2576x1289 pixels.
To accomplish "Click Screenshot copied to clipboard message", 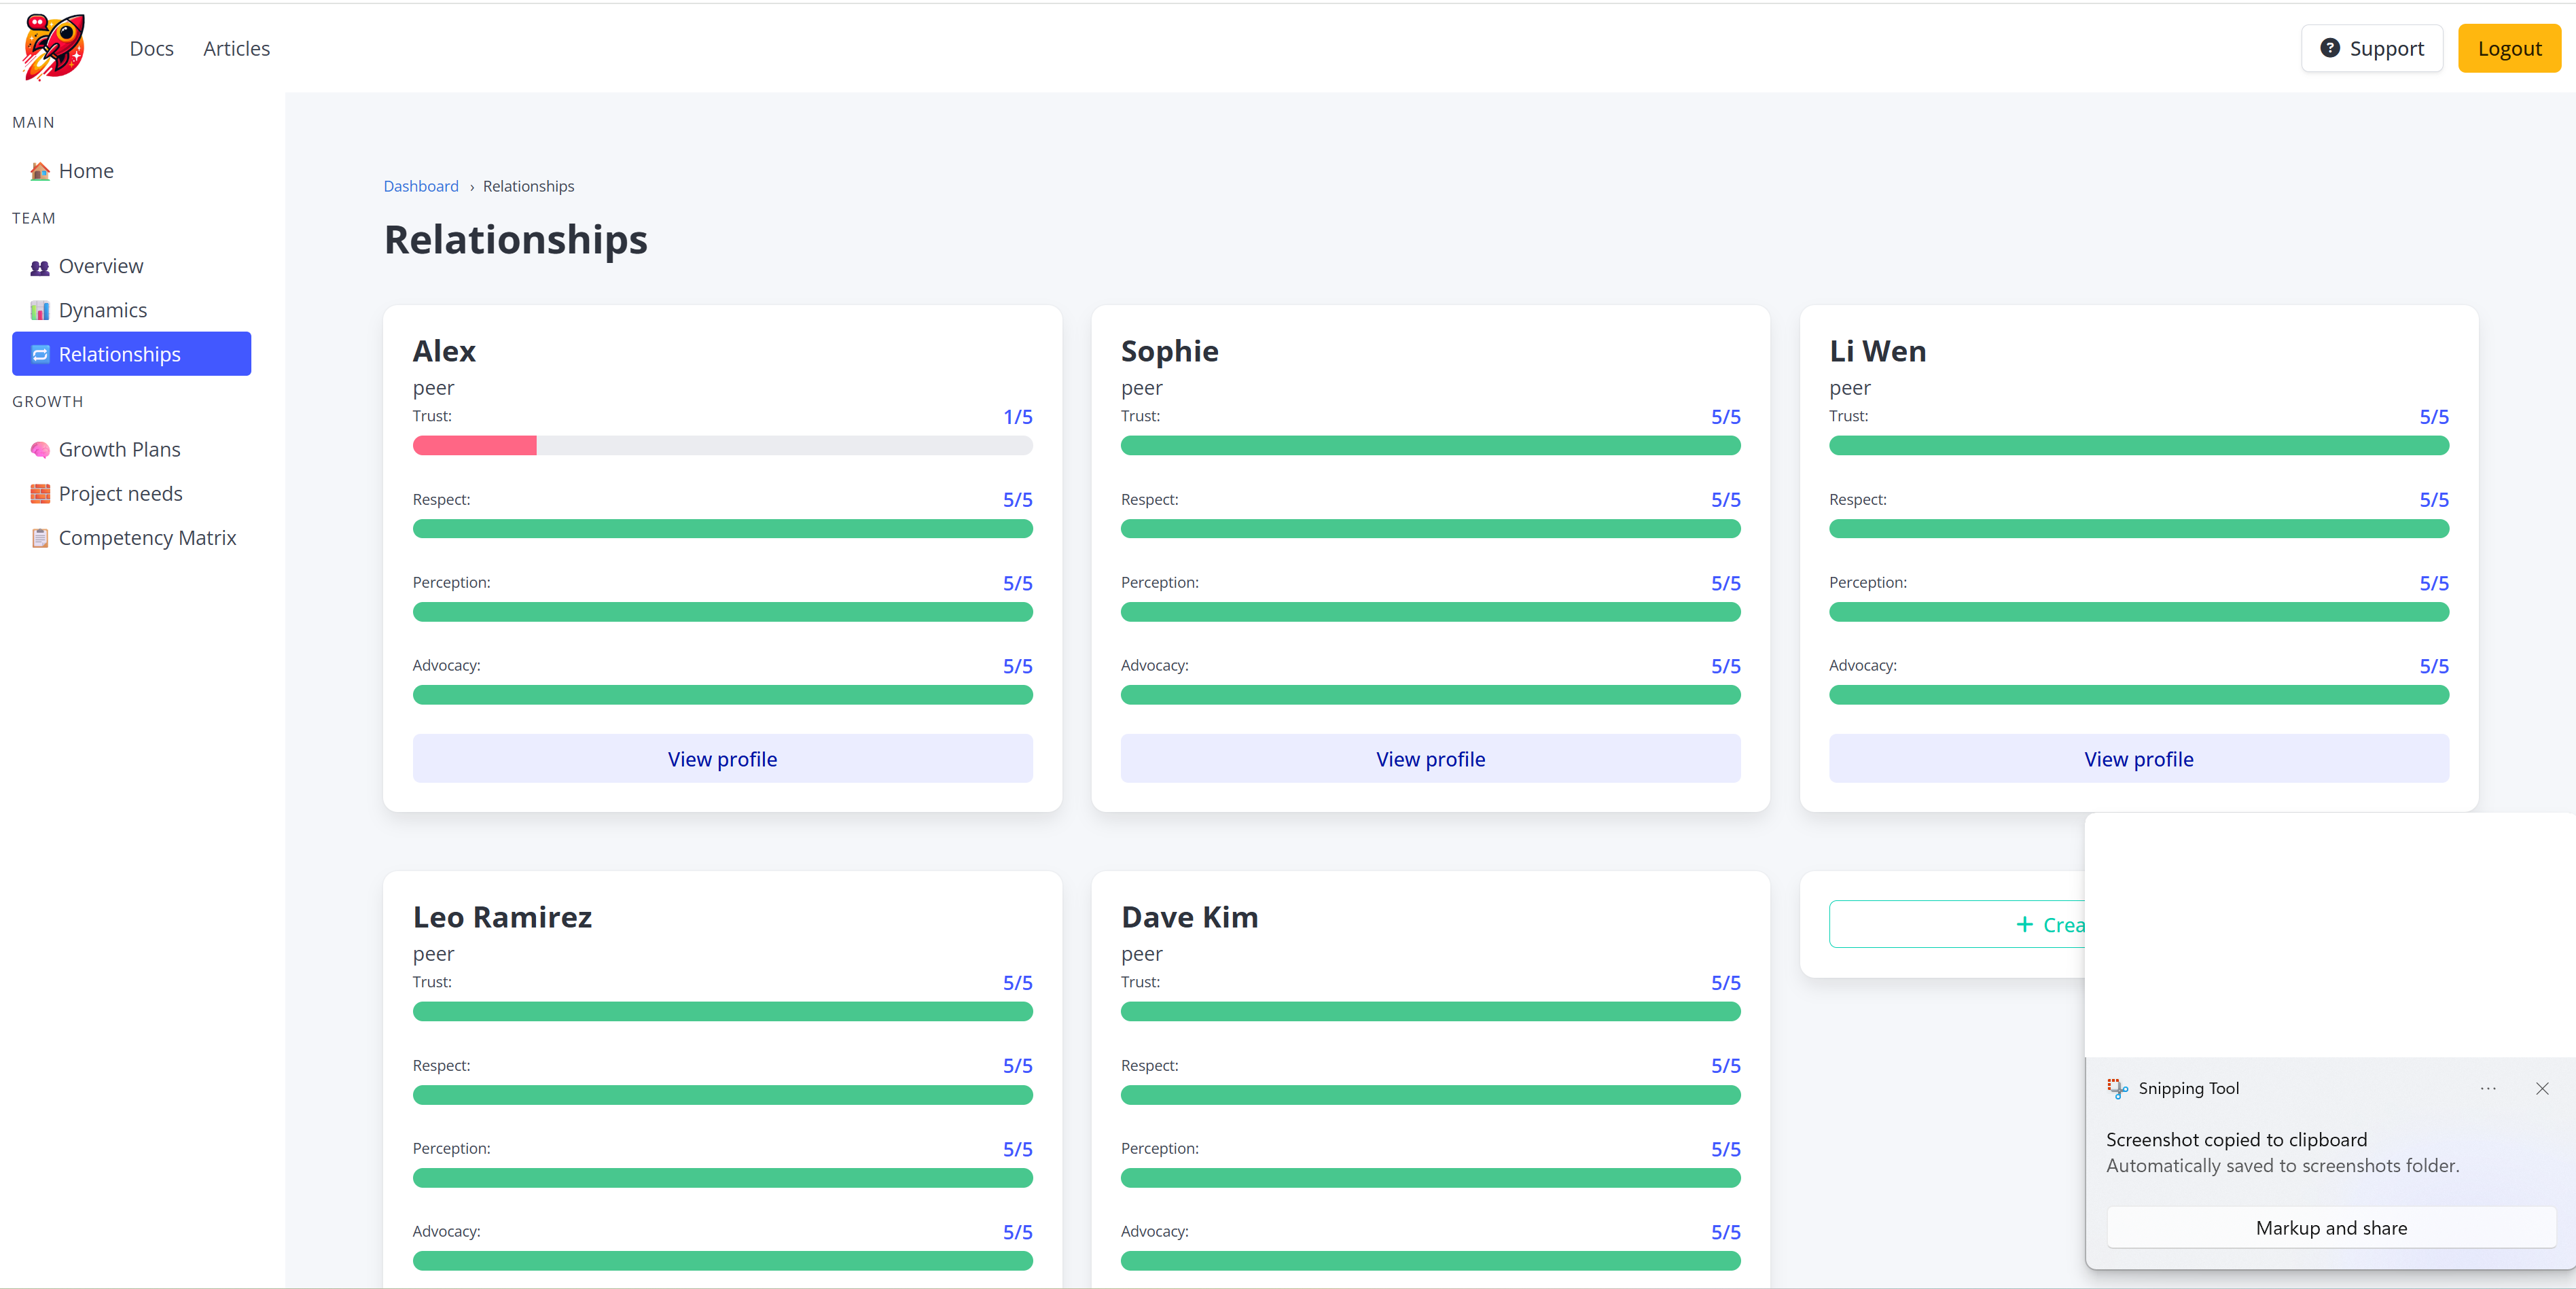I will [2236, 1140].
